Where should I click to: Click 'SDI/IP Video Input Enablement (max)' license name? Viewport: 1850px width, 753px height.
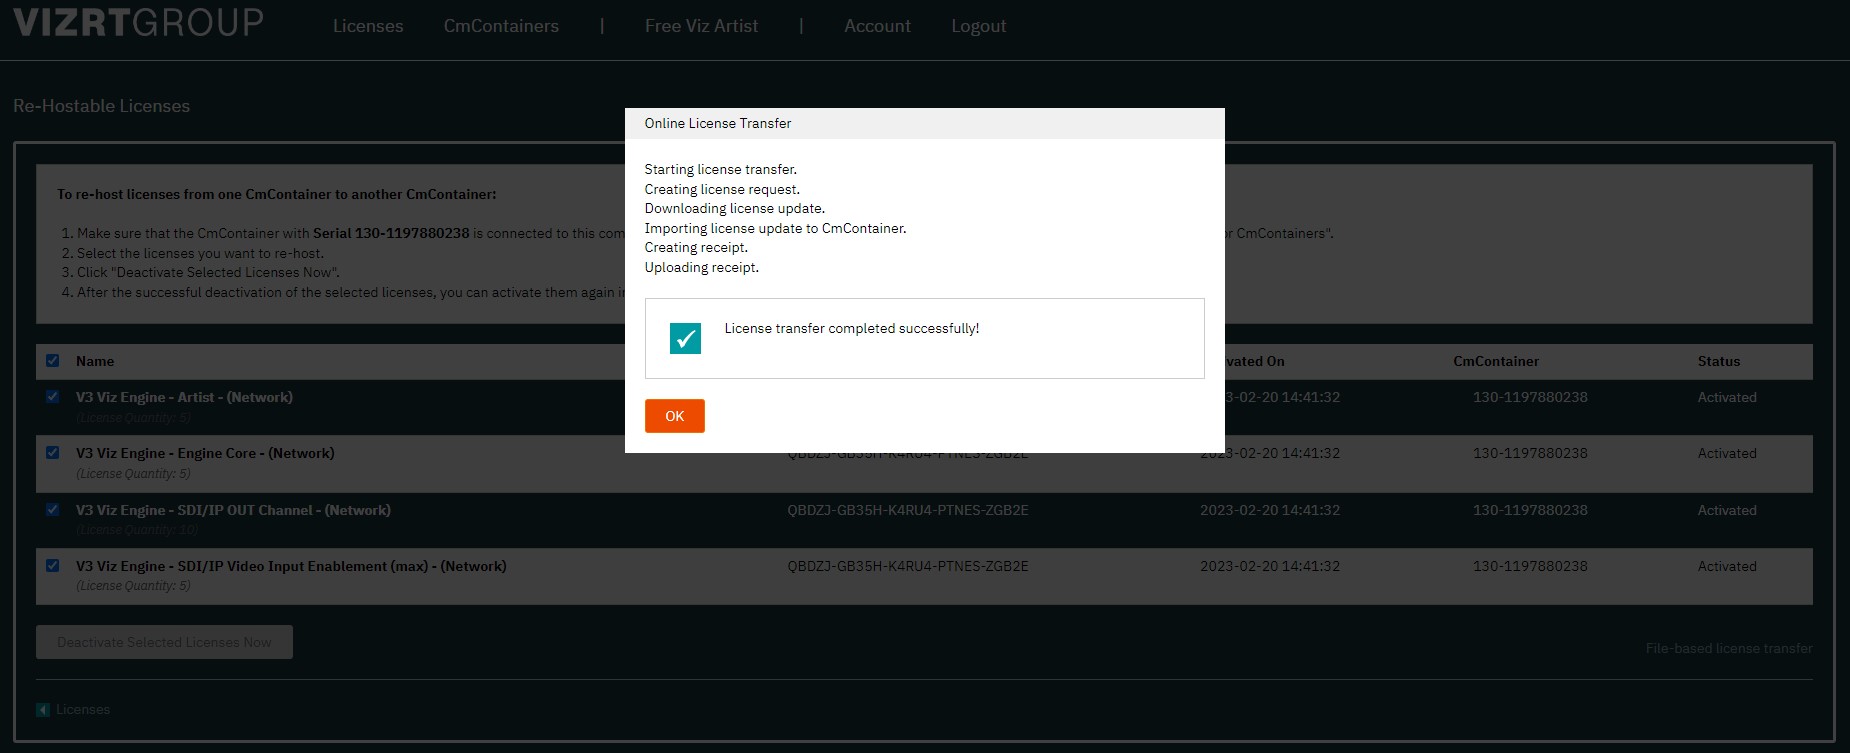click(291, 566)
